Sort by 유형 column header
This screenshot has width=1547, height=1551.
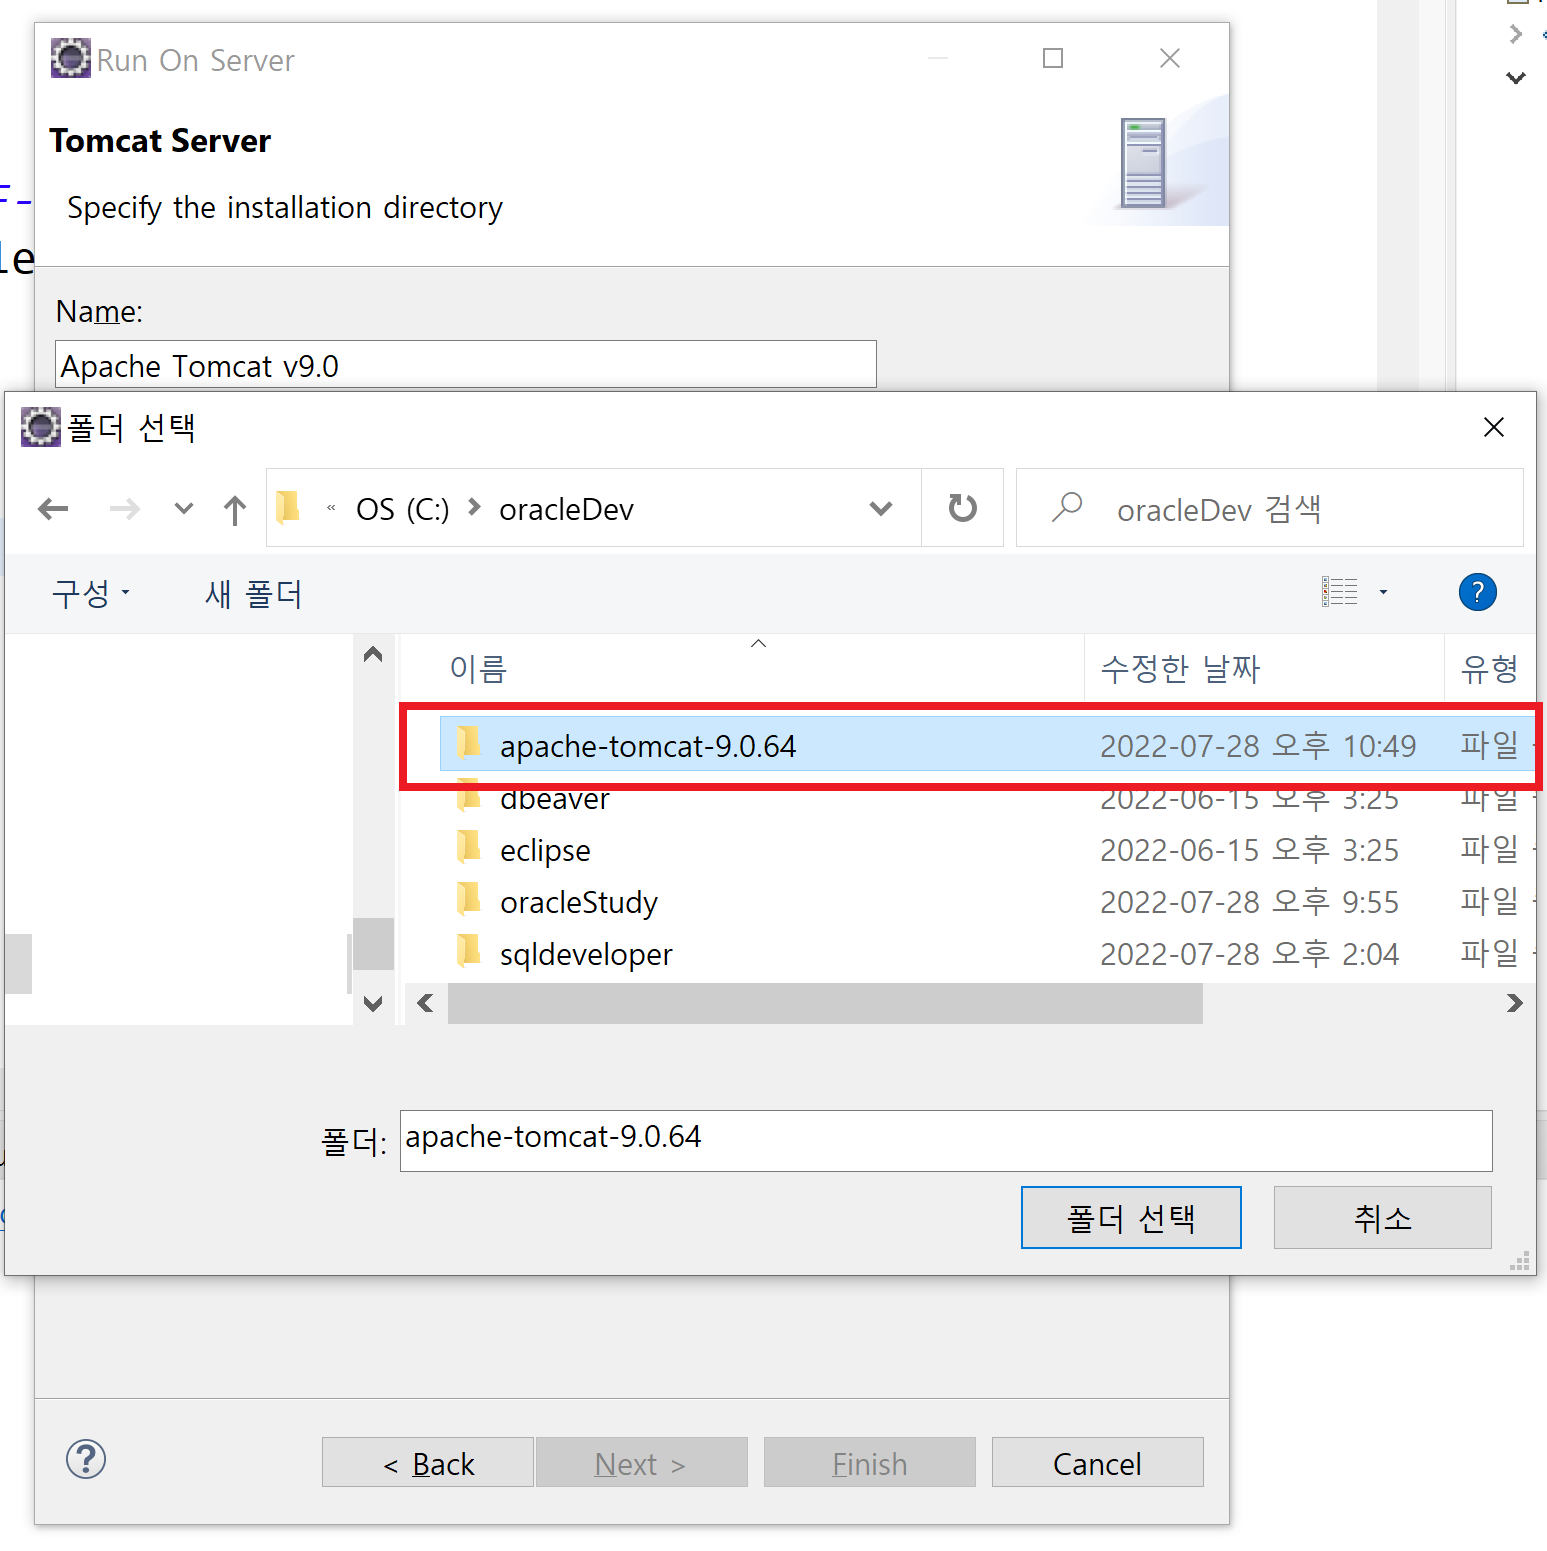1490,668
